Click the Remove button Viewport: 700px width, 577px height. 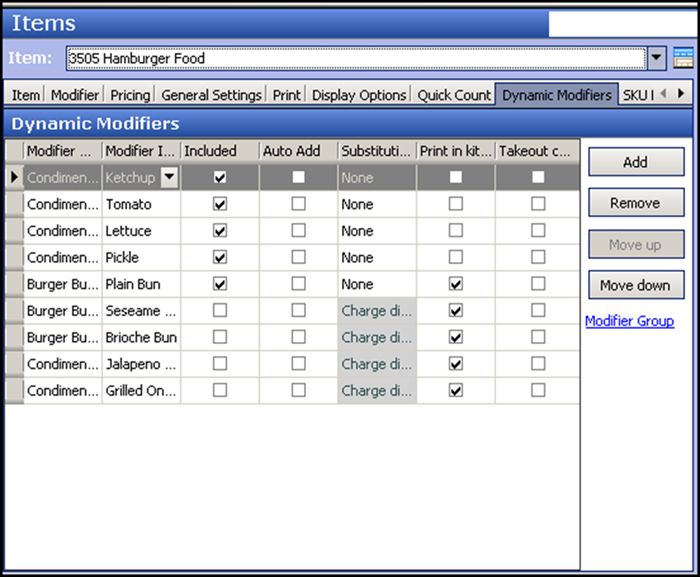click(x=636, y=203)
